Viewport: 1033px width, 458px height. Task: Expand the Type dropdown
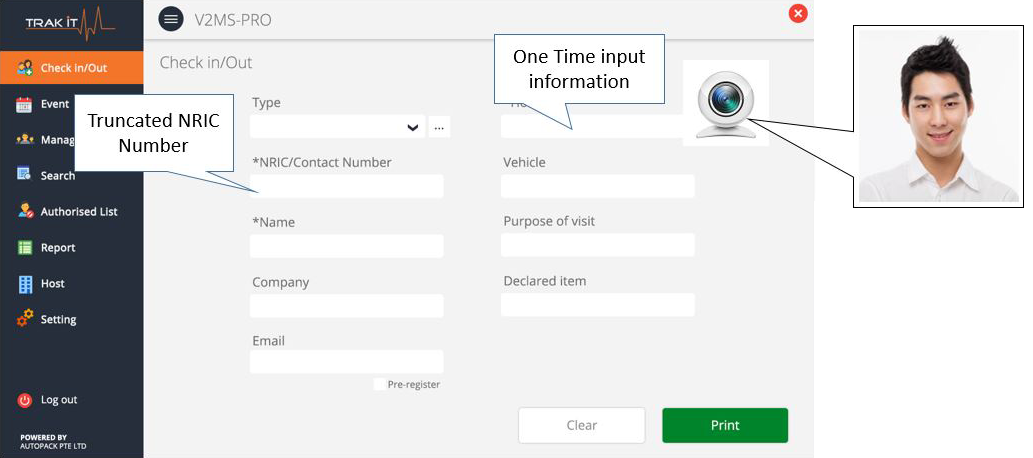[412, 127]
